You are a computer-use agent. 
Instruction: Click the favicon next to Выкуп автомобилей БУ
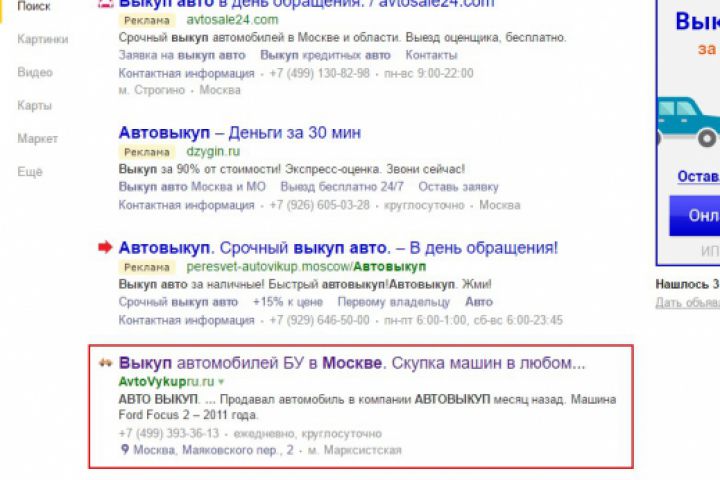(106, 363)
